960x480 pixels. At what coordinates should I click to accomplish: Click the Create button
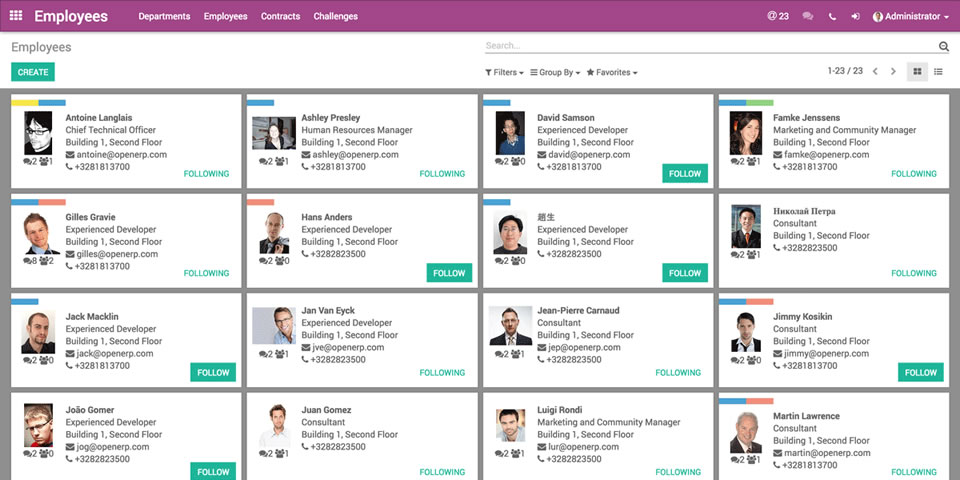tap(33, 72)
